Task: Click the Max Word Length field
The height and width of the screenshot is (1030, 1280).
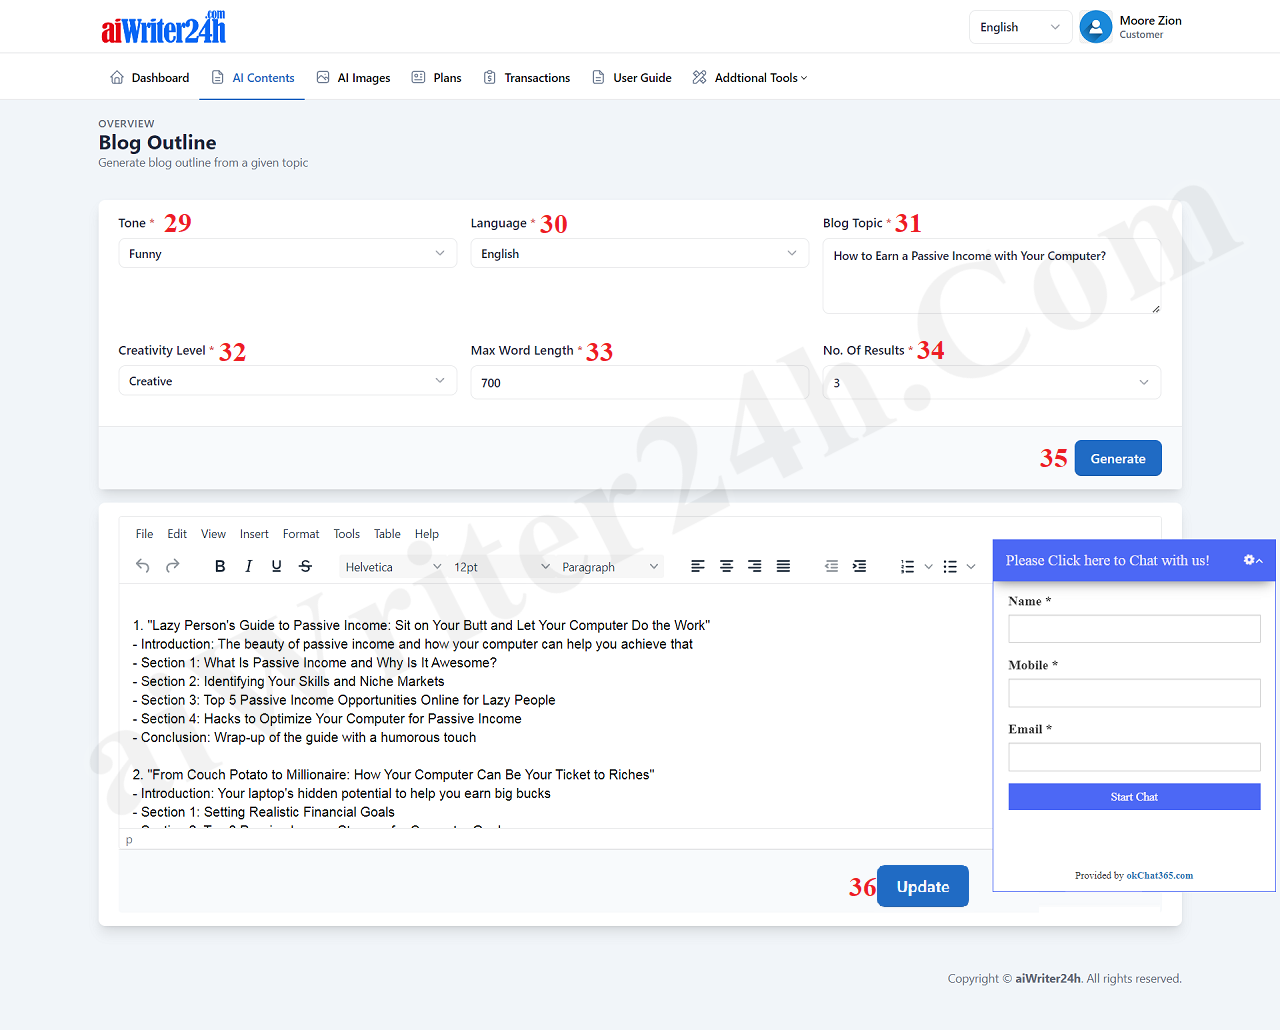Action: 639,383
